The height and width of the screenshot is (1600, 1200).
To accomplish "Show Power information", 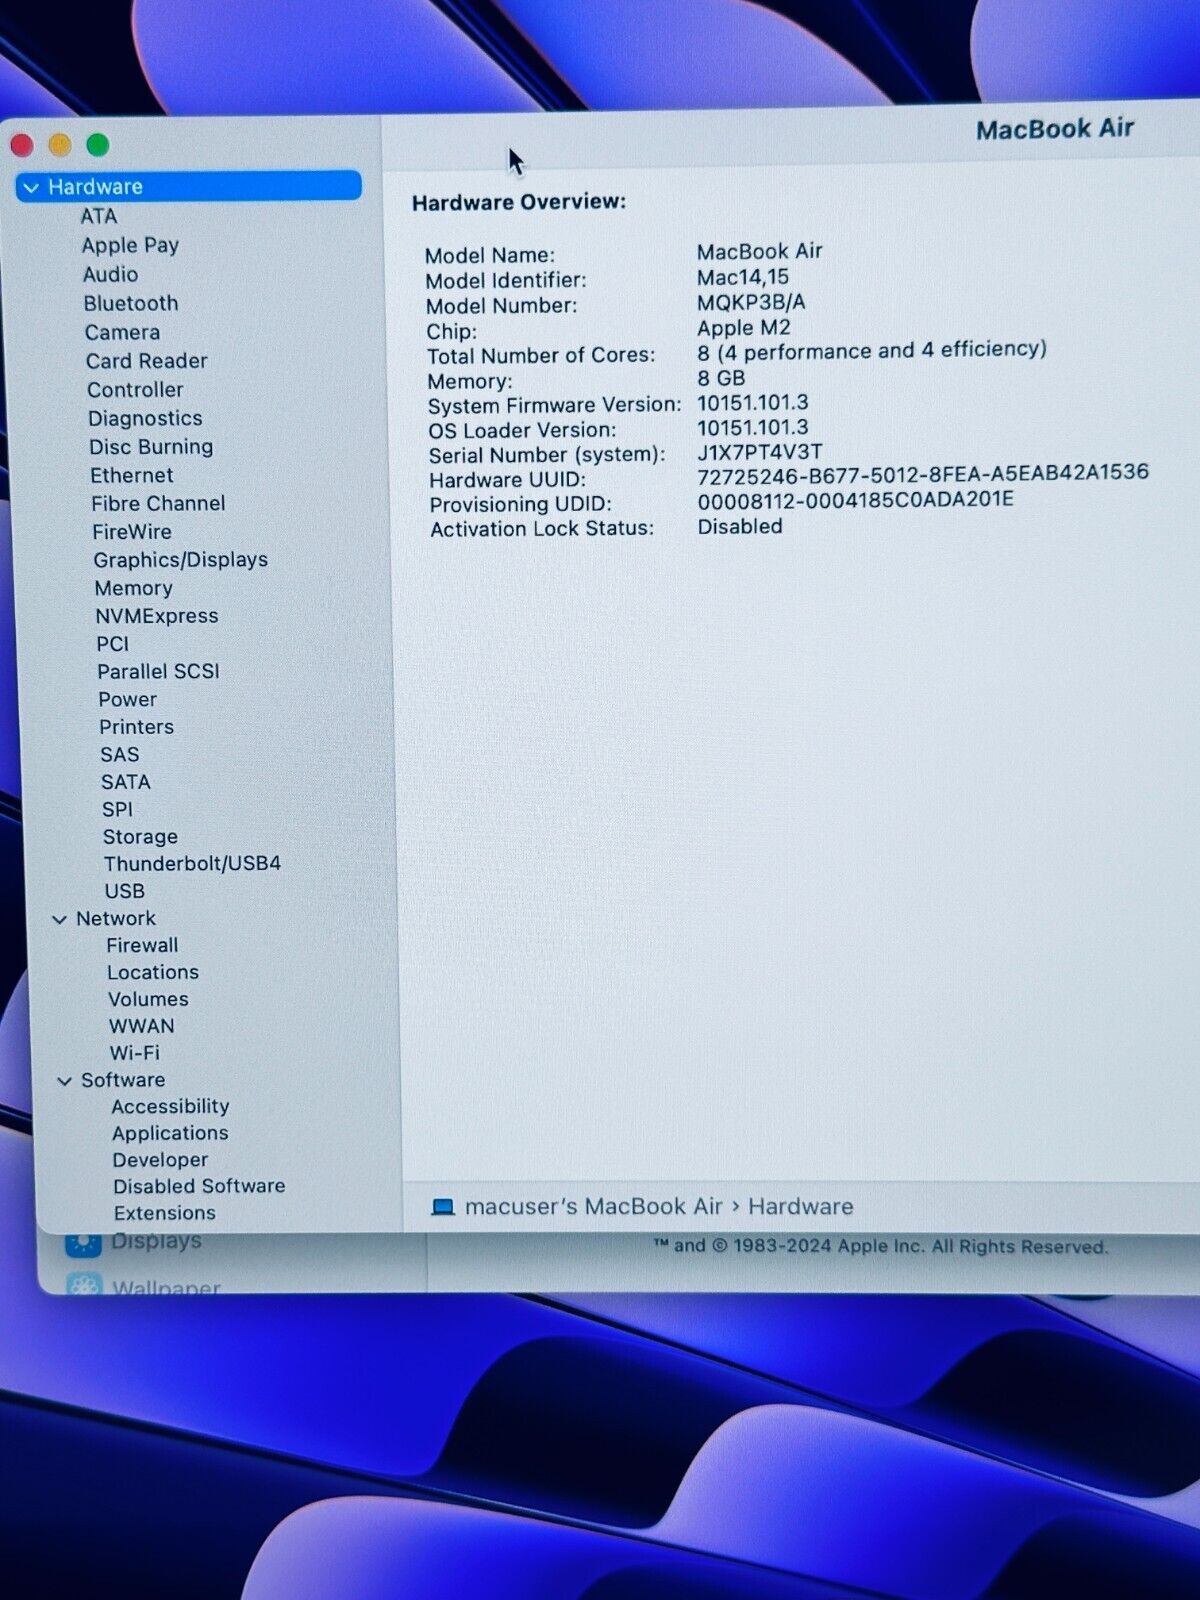I will pyautogui.click(x=127, y=699).
